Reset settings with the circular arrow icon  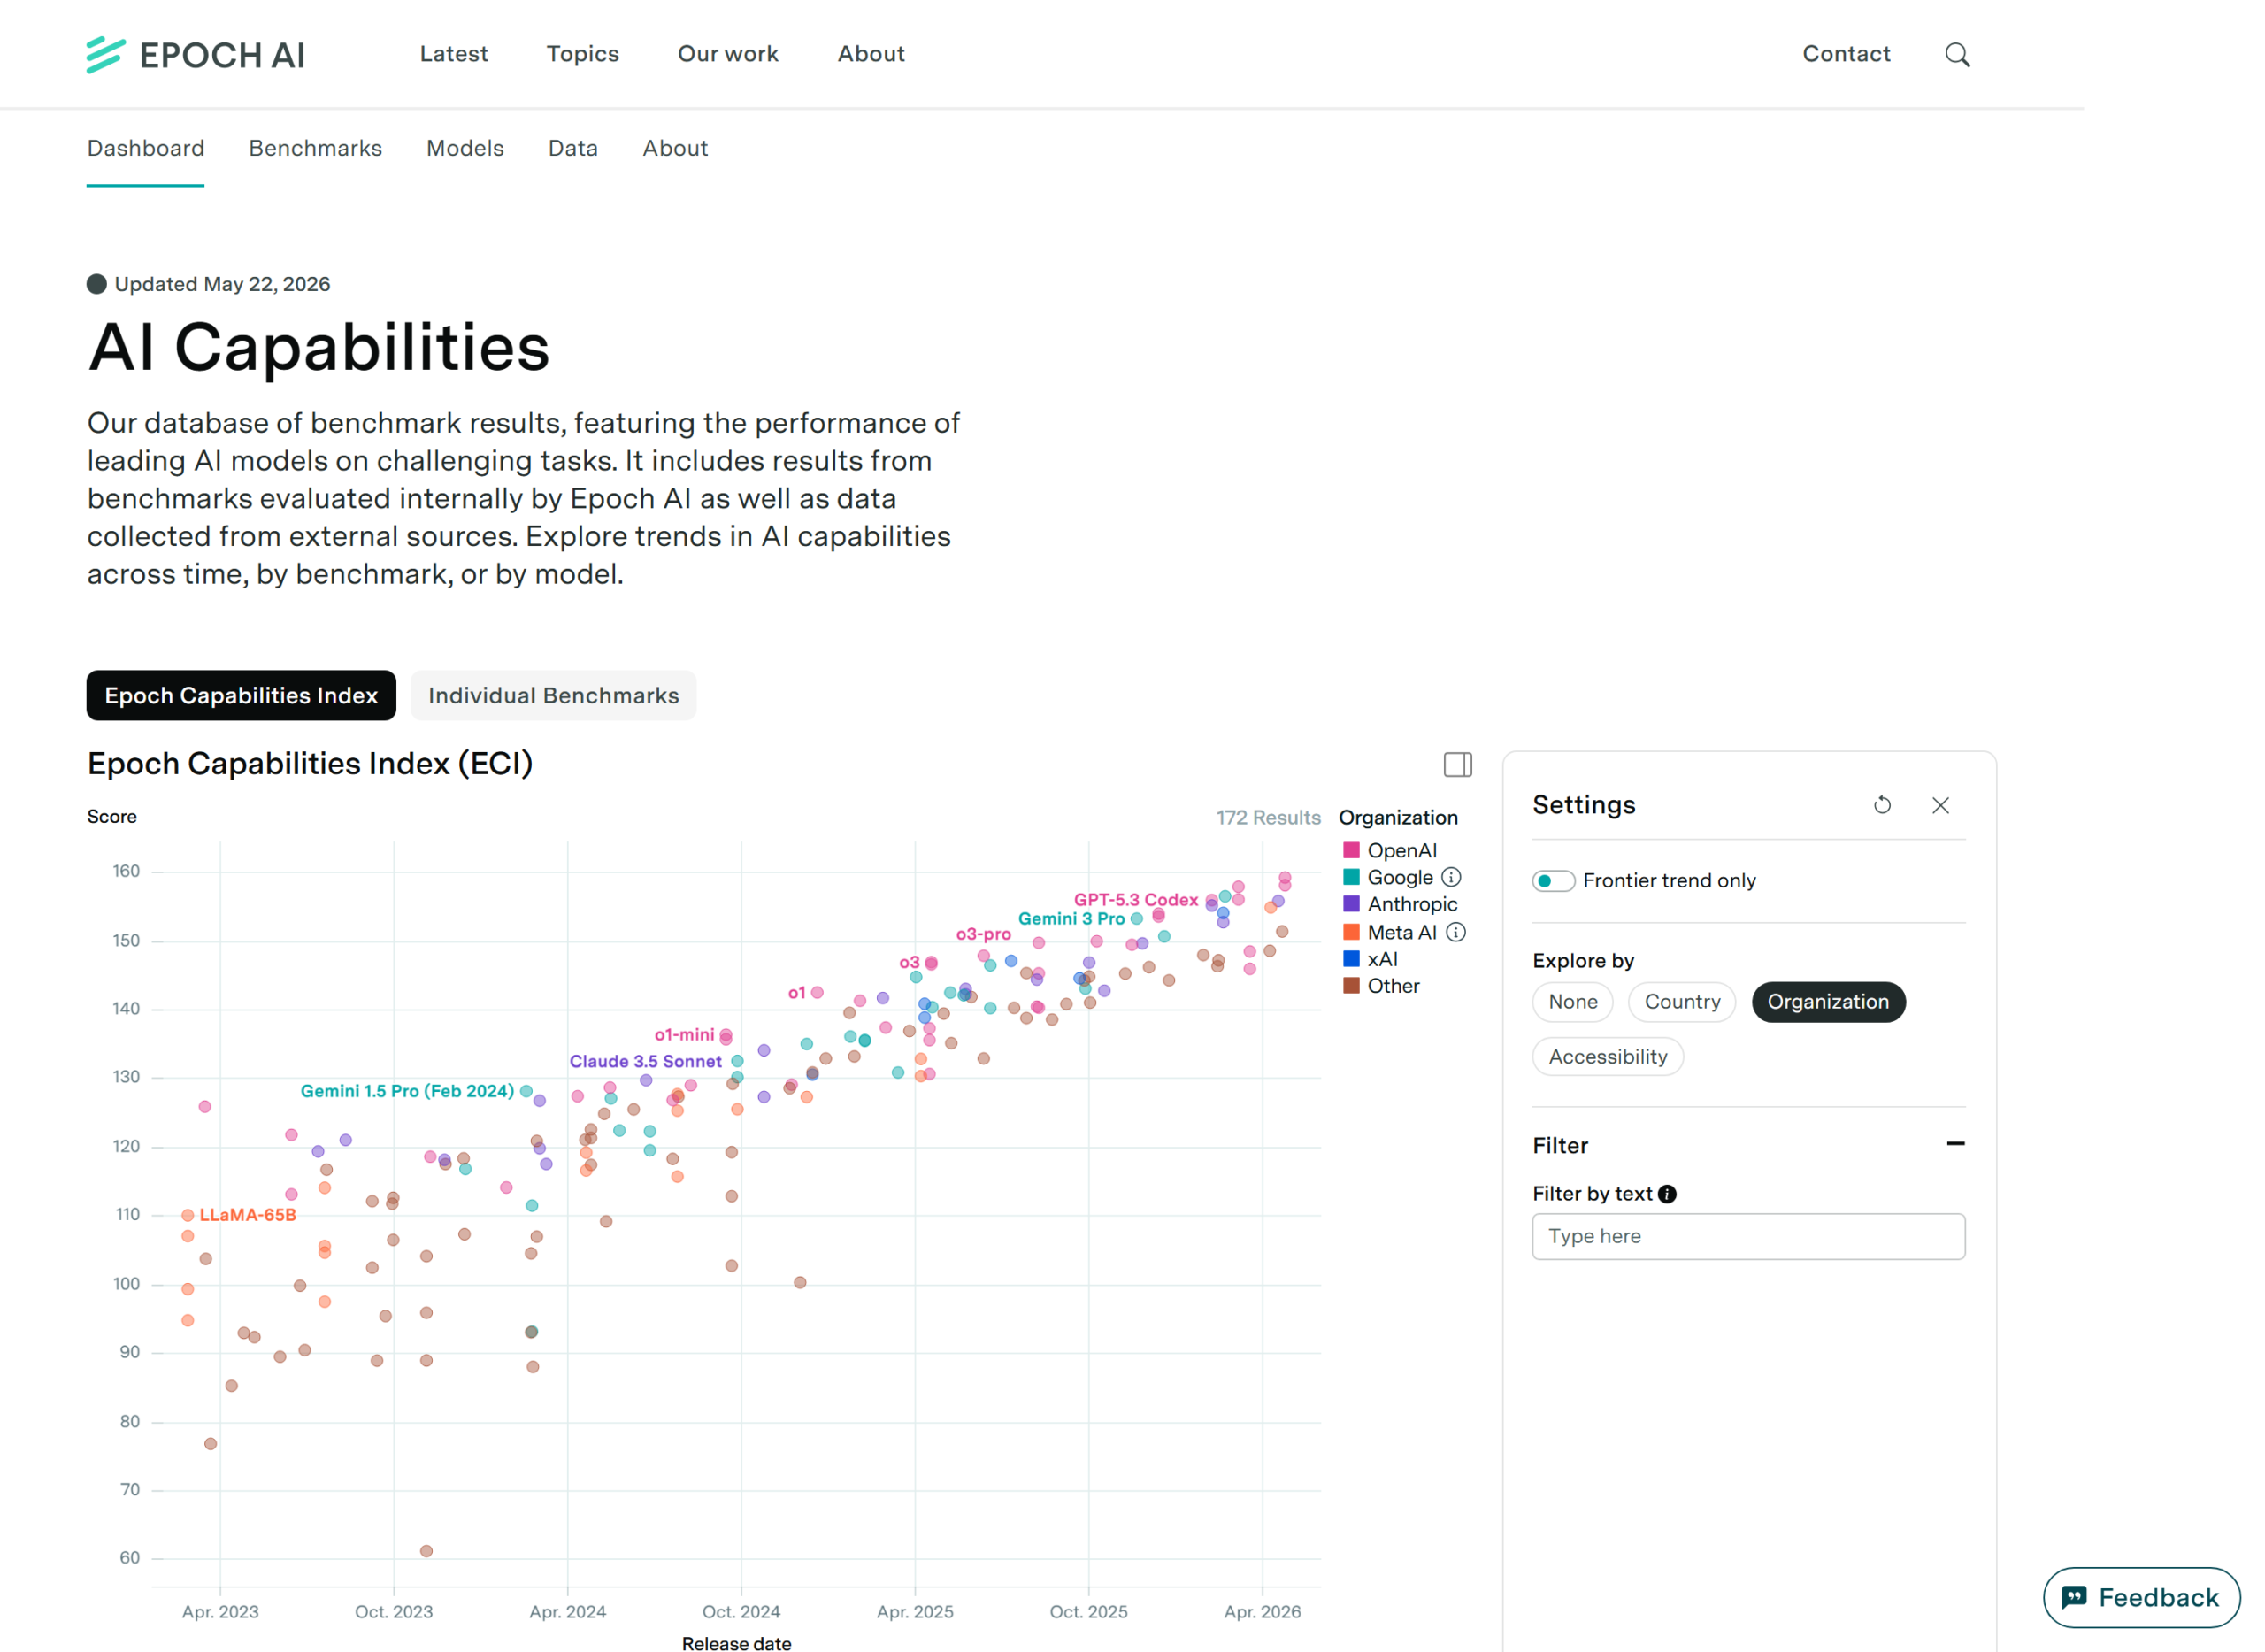click(1882, 805)
